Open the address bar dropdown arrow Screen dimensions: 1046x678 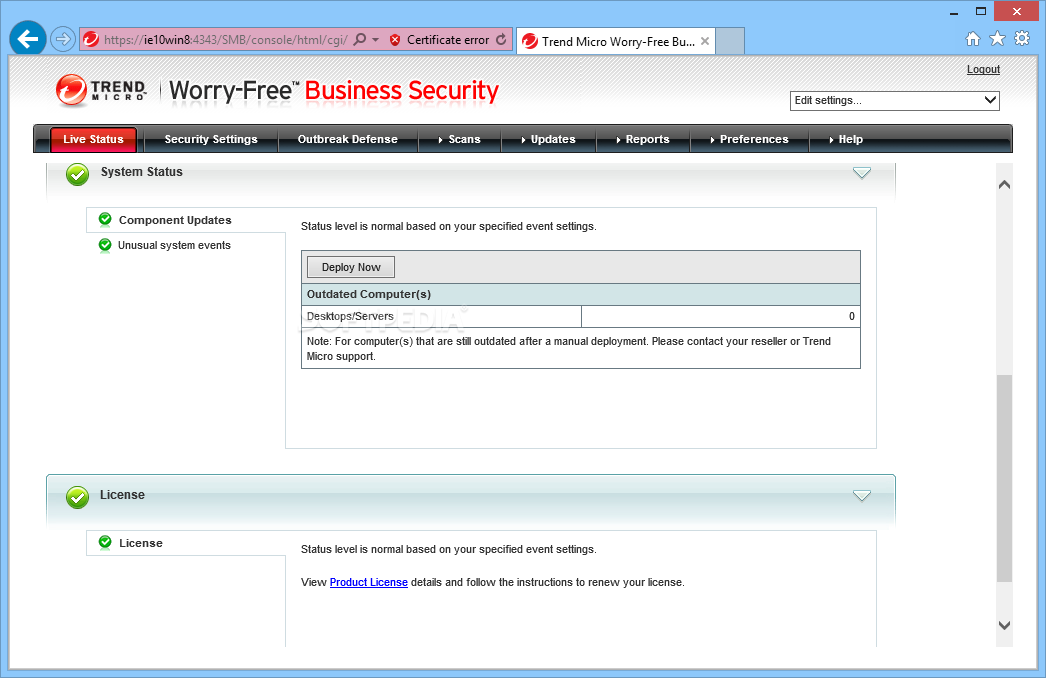pos(376,40)
